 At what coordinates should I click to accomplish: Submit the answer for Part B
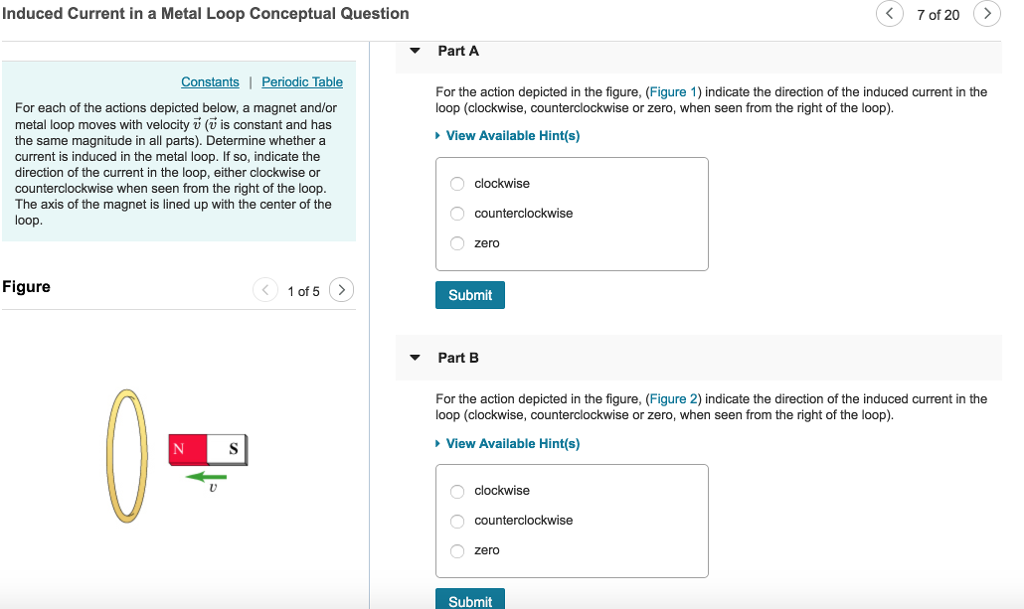(x=469, y=599)
